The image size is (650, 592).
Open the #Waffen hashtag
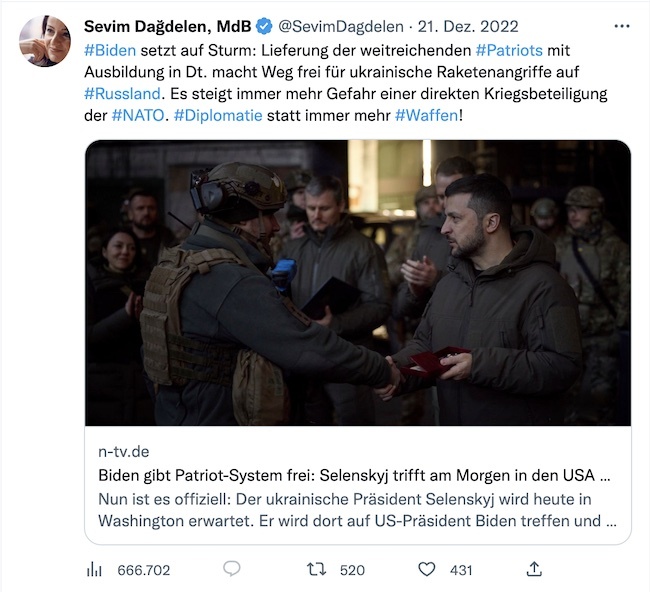427,115
